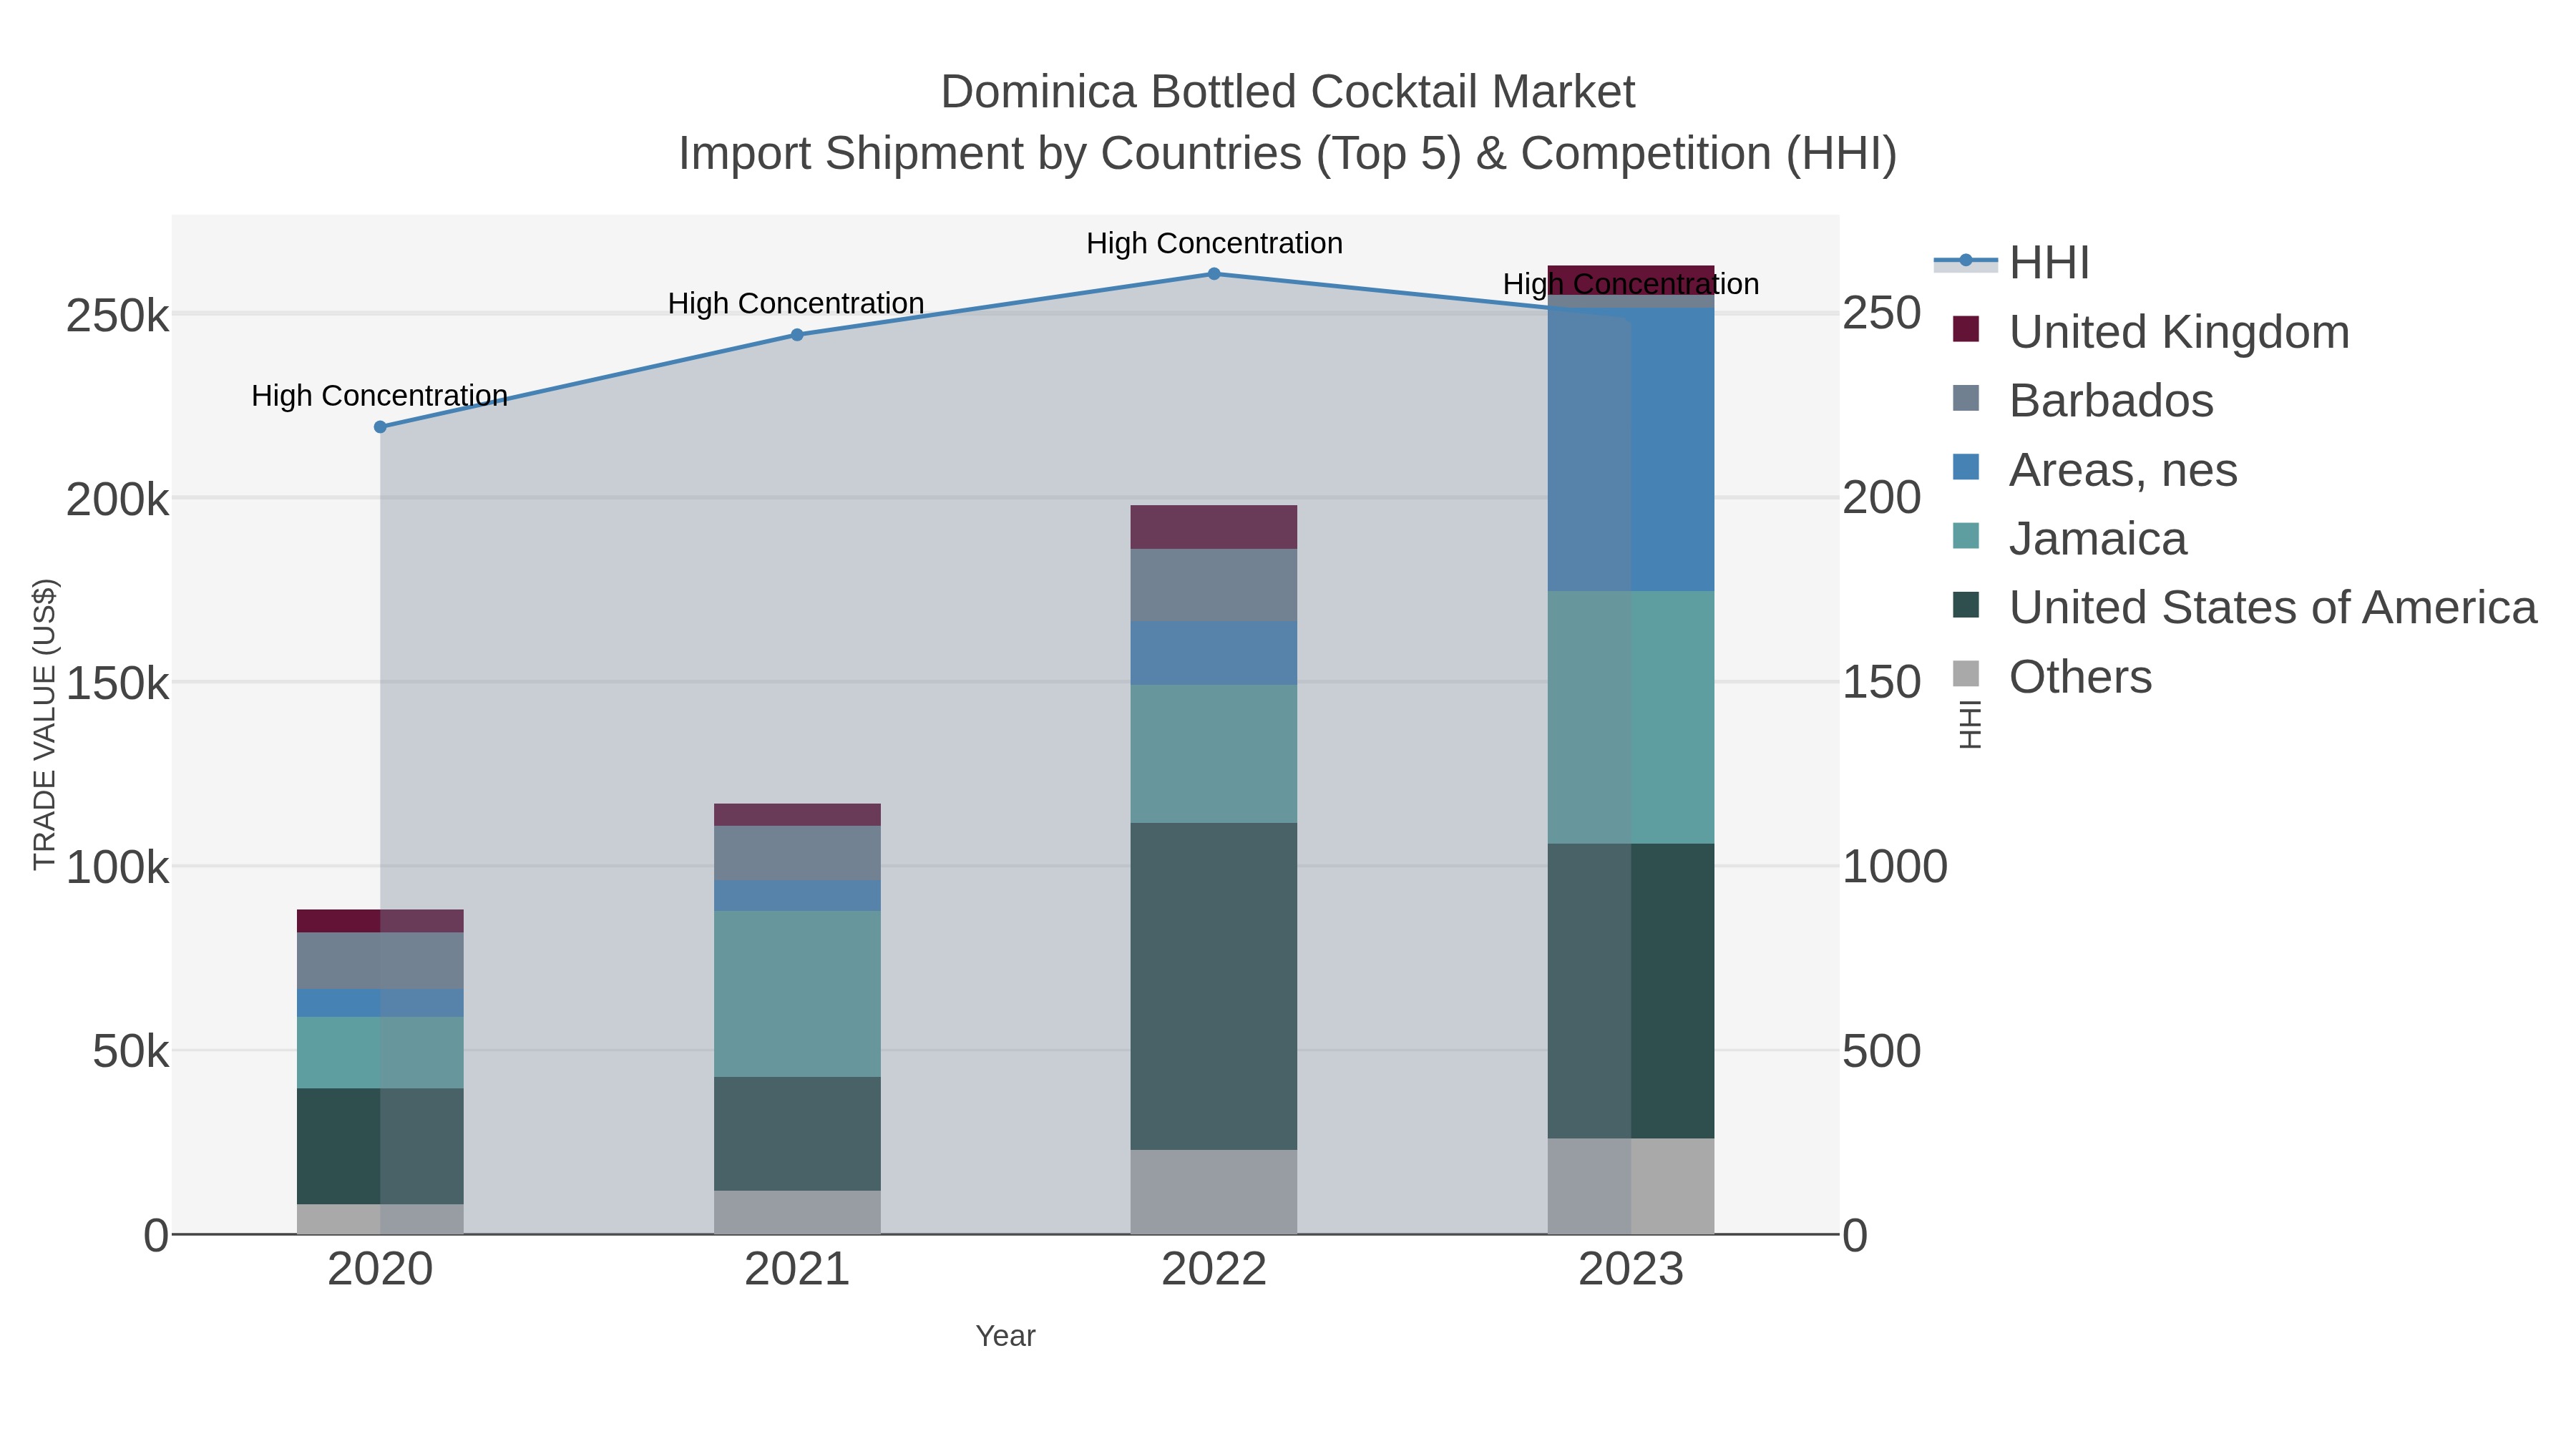Click the 'High Concentration' label above 2020
2576x1449 pixels.
pos(380,396)
